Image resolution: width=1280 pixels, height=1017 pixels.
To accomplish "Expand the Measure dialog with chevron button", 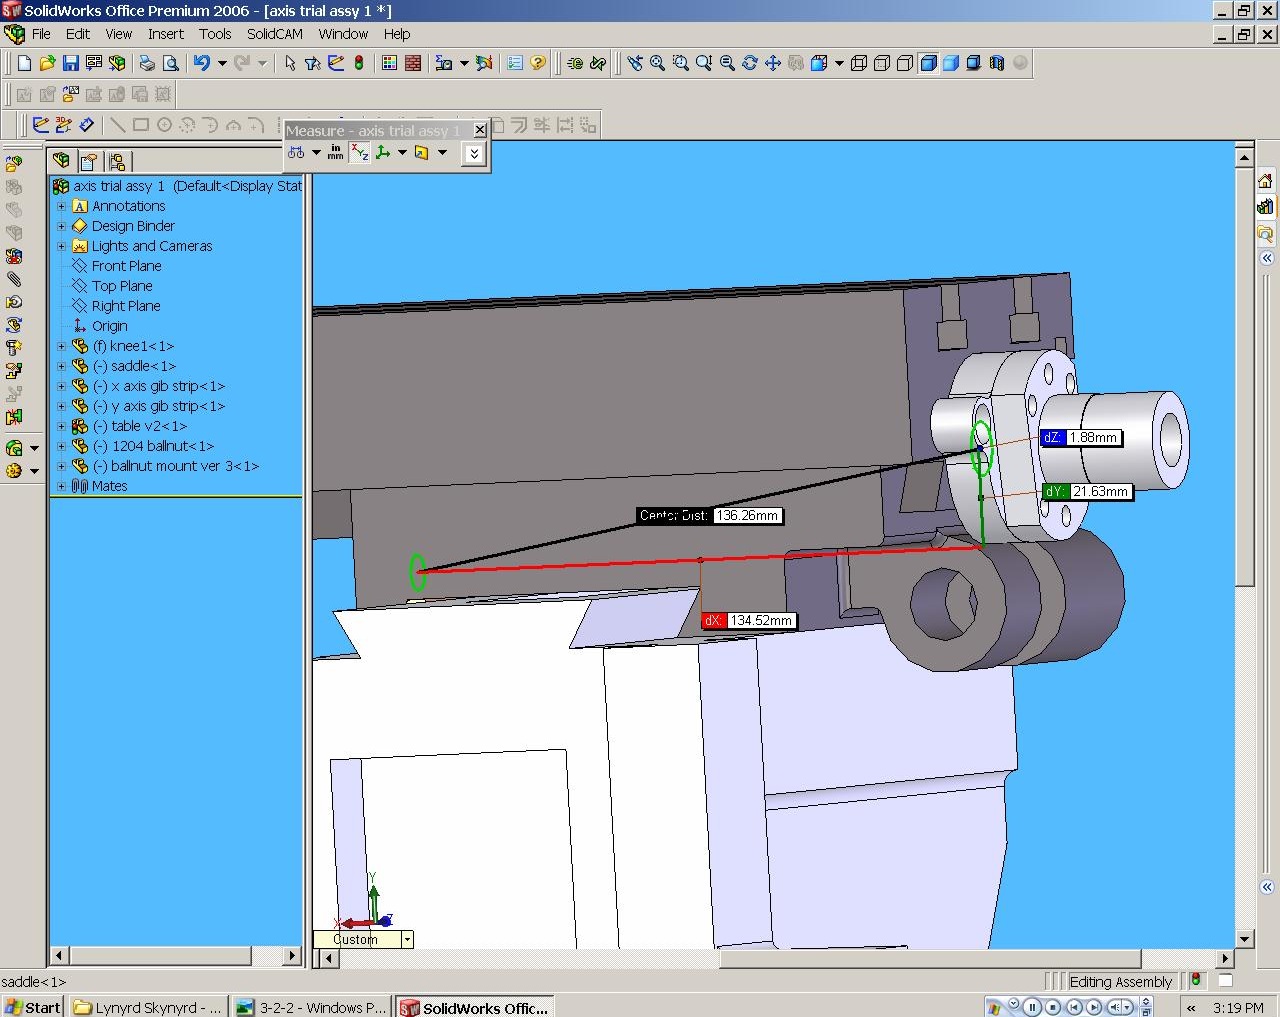I will pyautogui.click(x=474, y=153).
